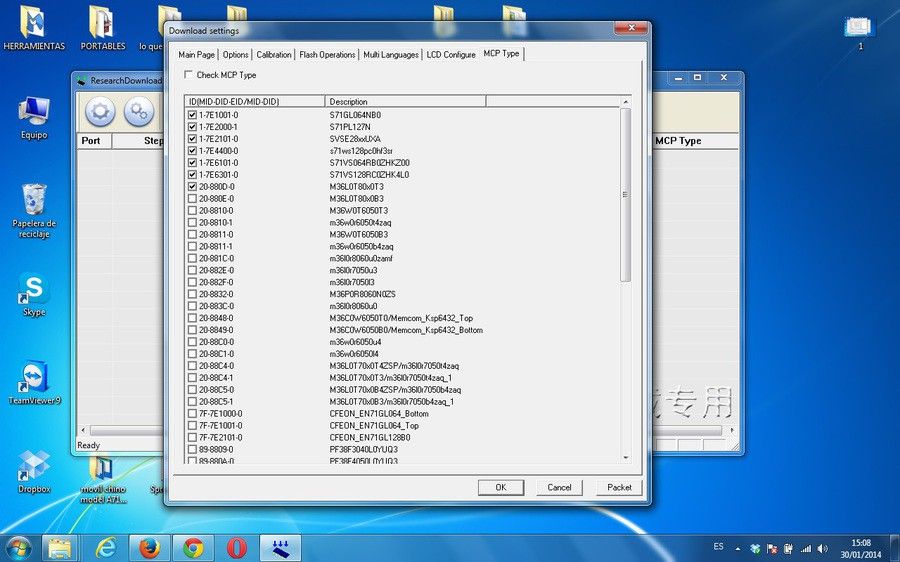Uncheck the 20-880D-0 entry
This screenshot has height=562, width=900.
click(192, 187)
